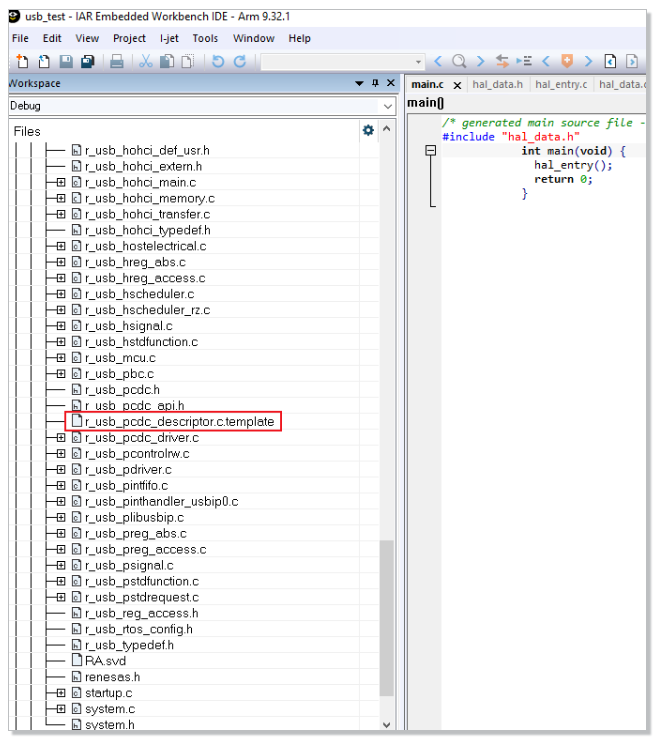Expand r_usb_hohci_memory.c tree node
Screen dimensions: 659x743
point(61,199)
